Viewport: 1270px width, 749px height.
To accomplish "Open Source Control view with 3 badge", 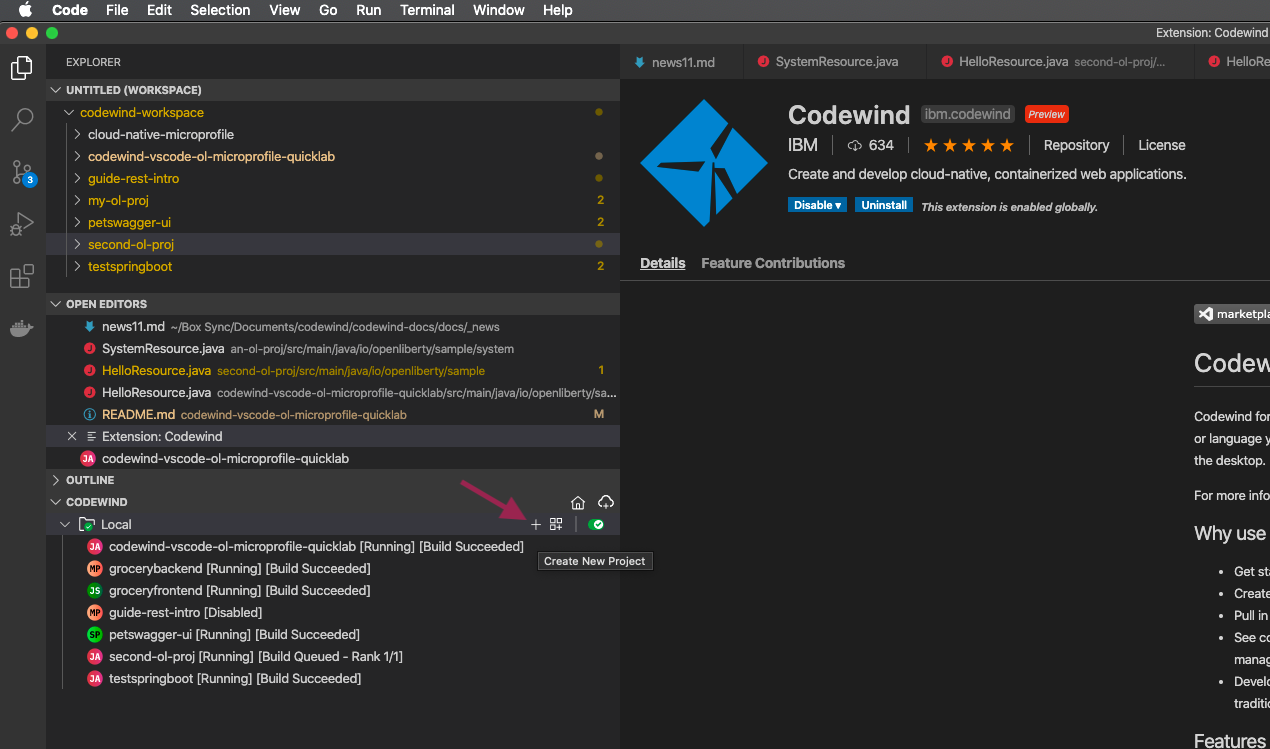I will click(22, 172).
